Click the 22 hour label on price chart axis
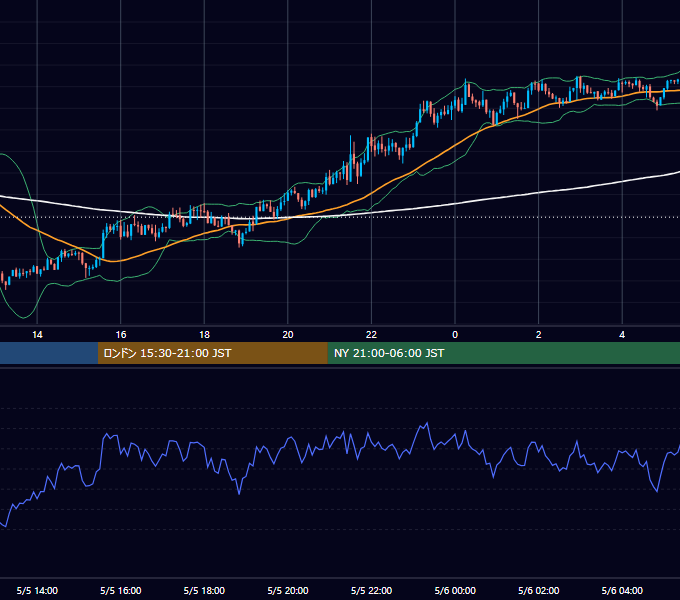 pos(371,335)
